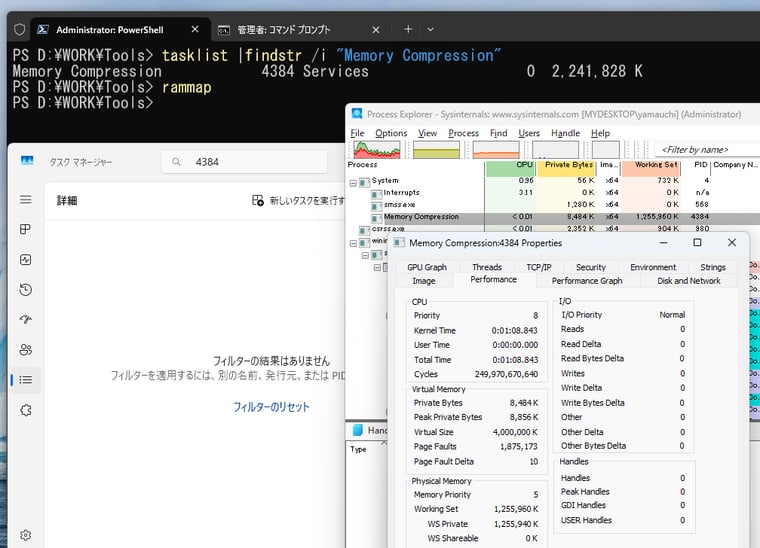Open App history icon in Task Manager
760x548 pixels.
coord(26,290)
